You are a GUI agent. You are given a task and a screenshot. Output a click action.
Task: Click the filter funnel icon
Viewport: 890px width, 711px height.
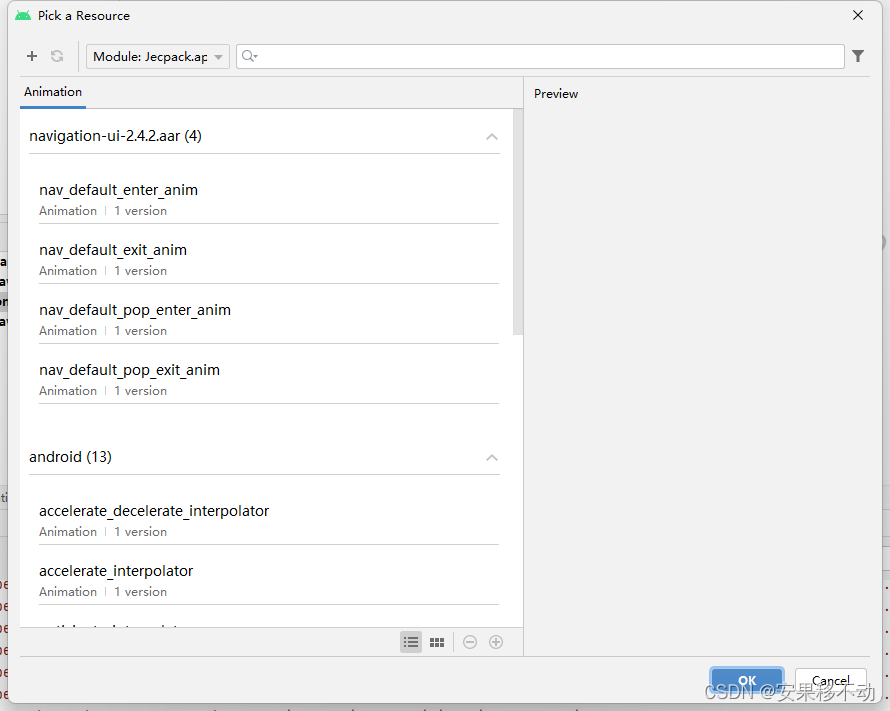pyautogui.click(x=858, y=56)
